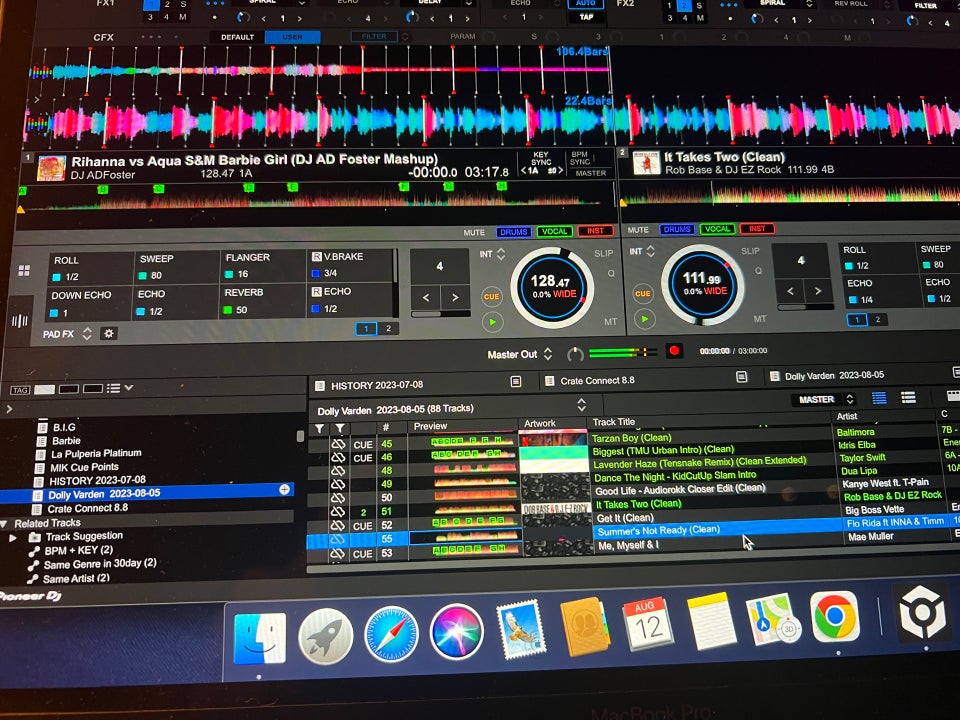Click the pad grid icon left of ROLL
Screen dimensions: 960x720
pos(24,270)
